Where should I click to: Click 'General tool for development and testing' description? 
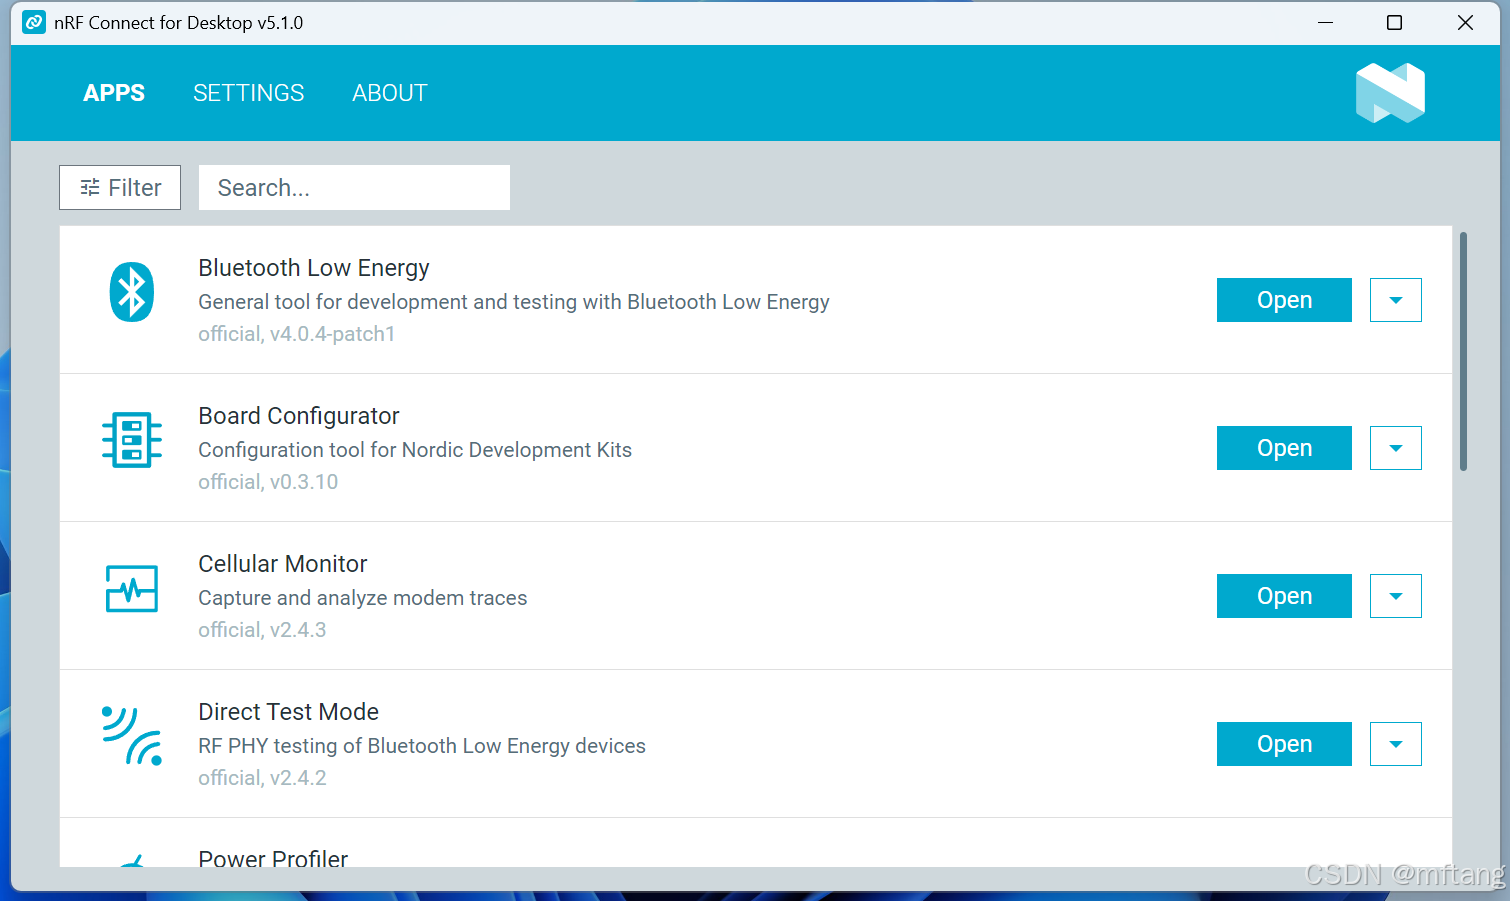point(514,302)
